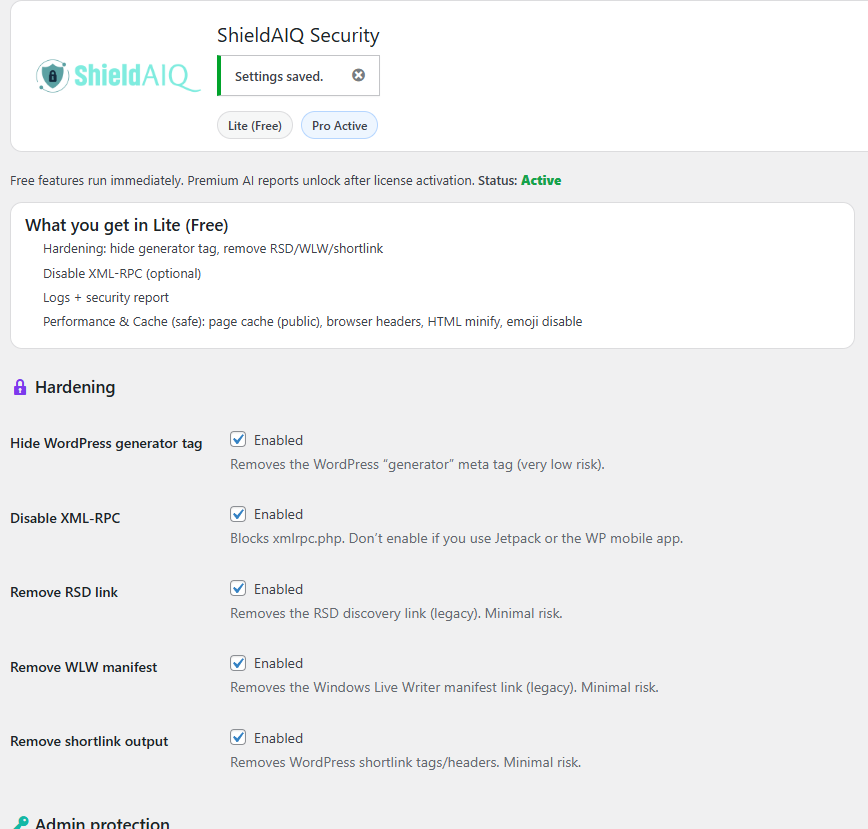Select the ShieldAIQ Security title

[x=298, y=35]
